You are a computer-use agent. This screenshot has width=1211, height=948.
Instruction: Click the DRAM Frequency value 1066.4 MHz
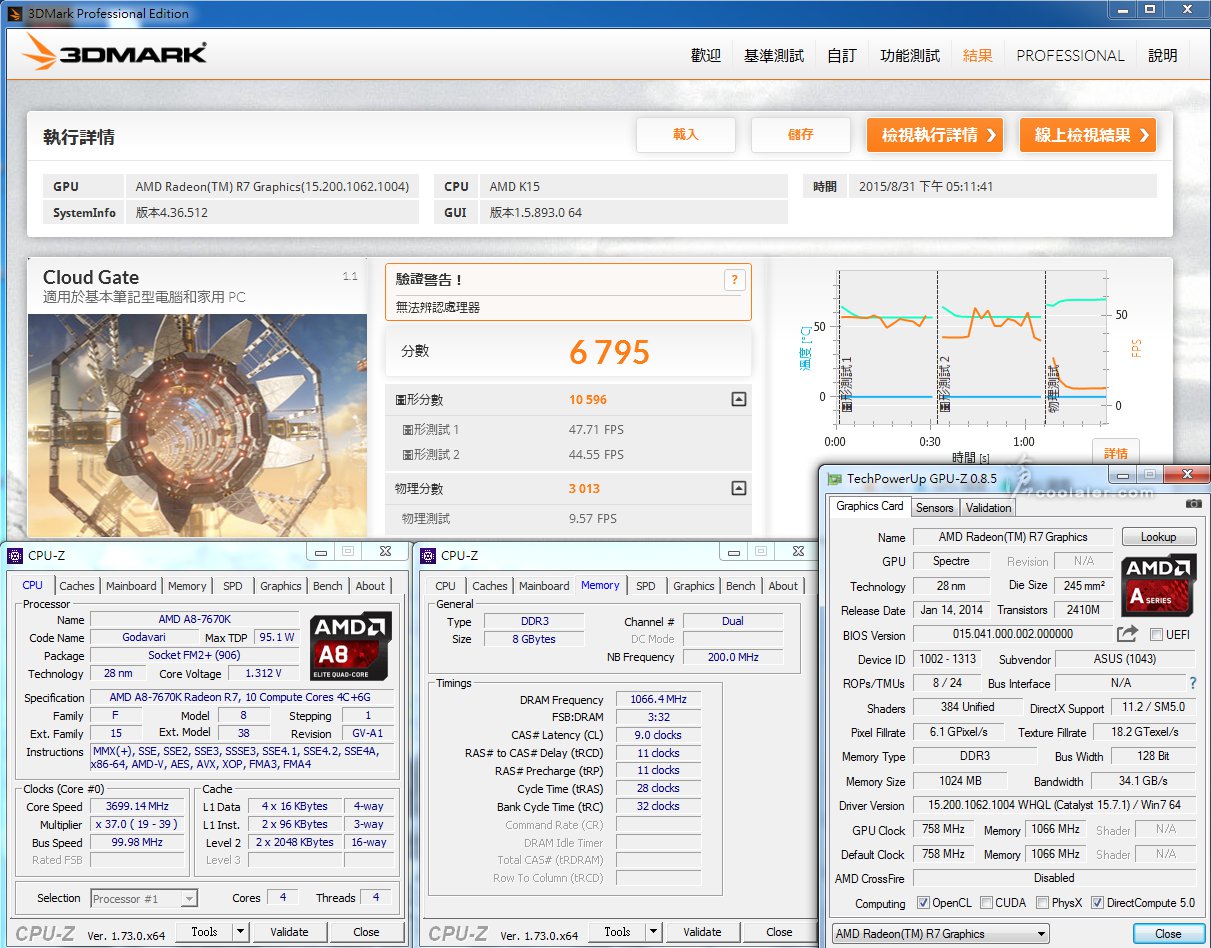click(659, 700)
